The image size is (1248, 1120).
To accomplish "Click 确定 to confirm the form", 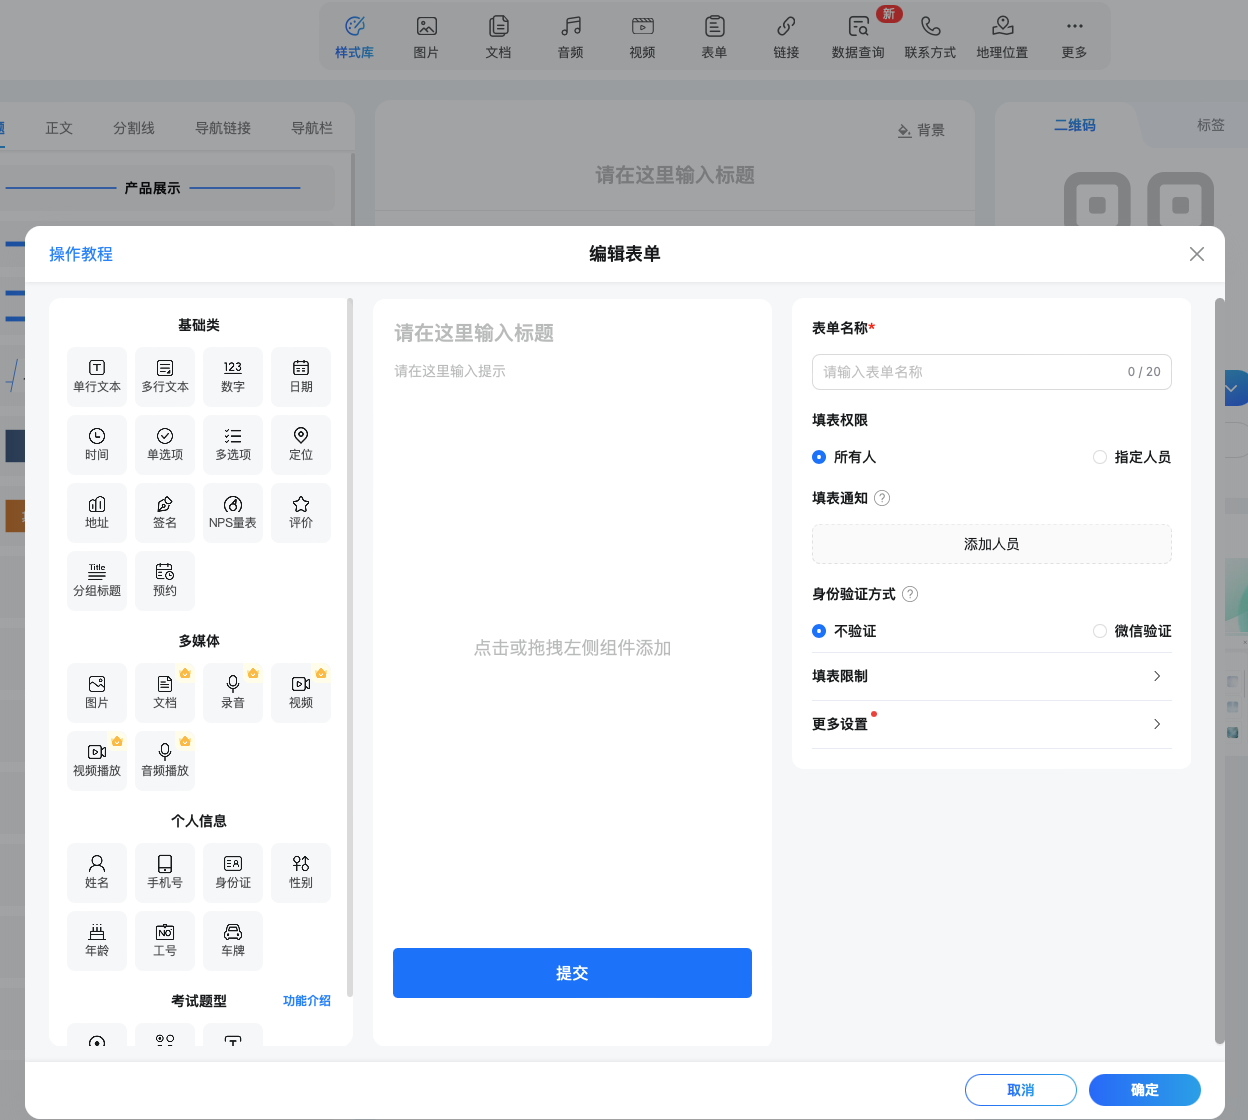I will click(x=1145, y=1090).
